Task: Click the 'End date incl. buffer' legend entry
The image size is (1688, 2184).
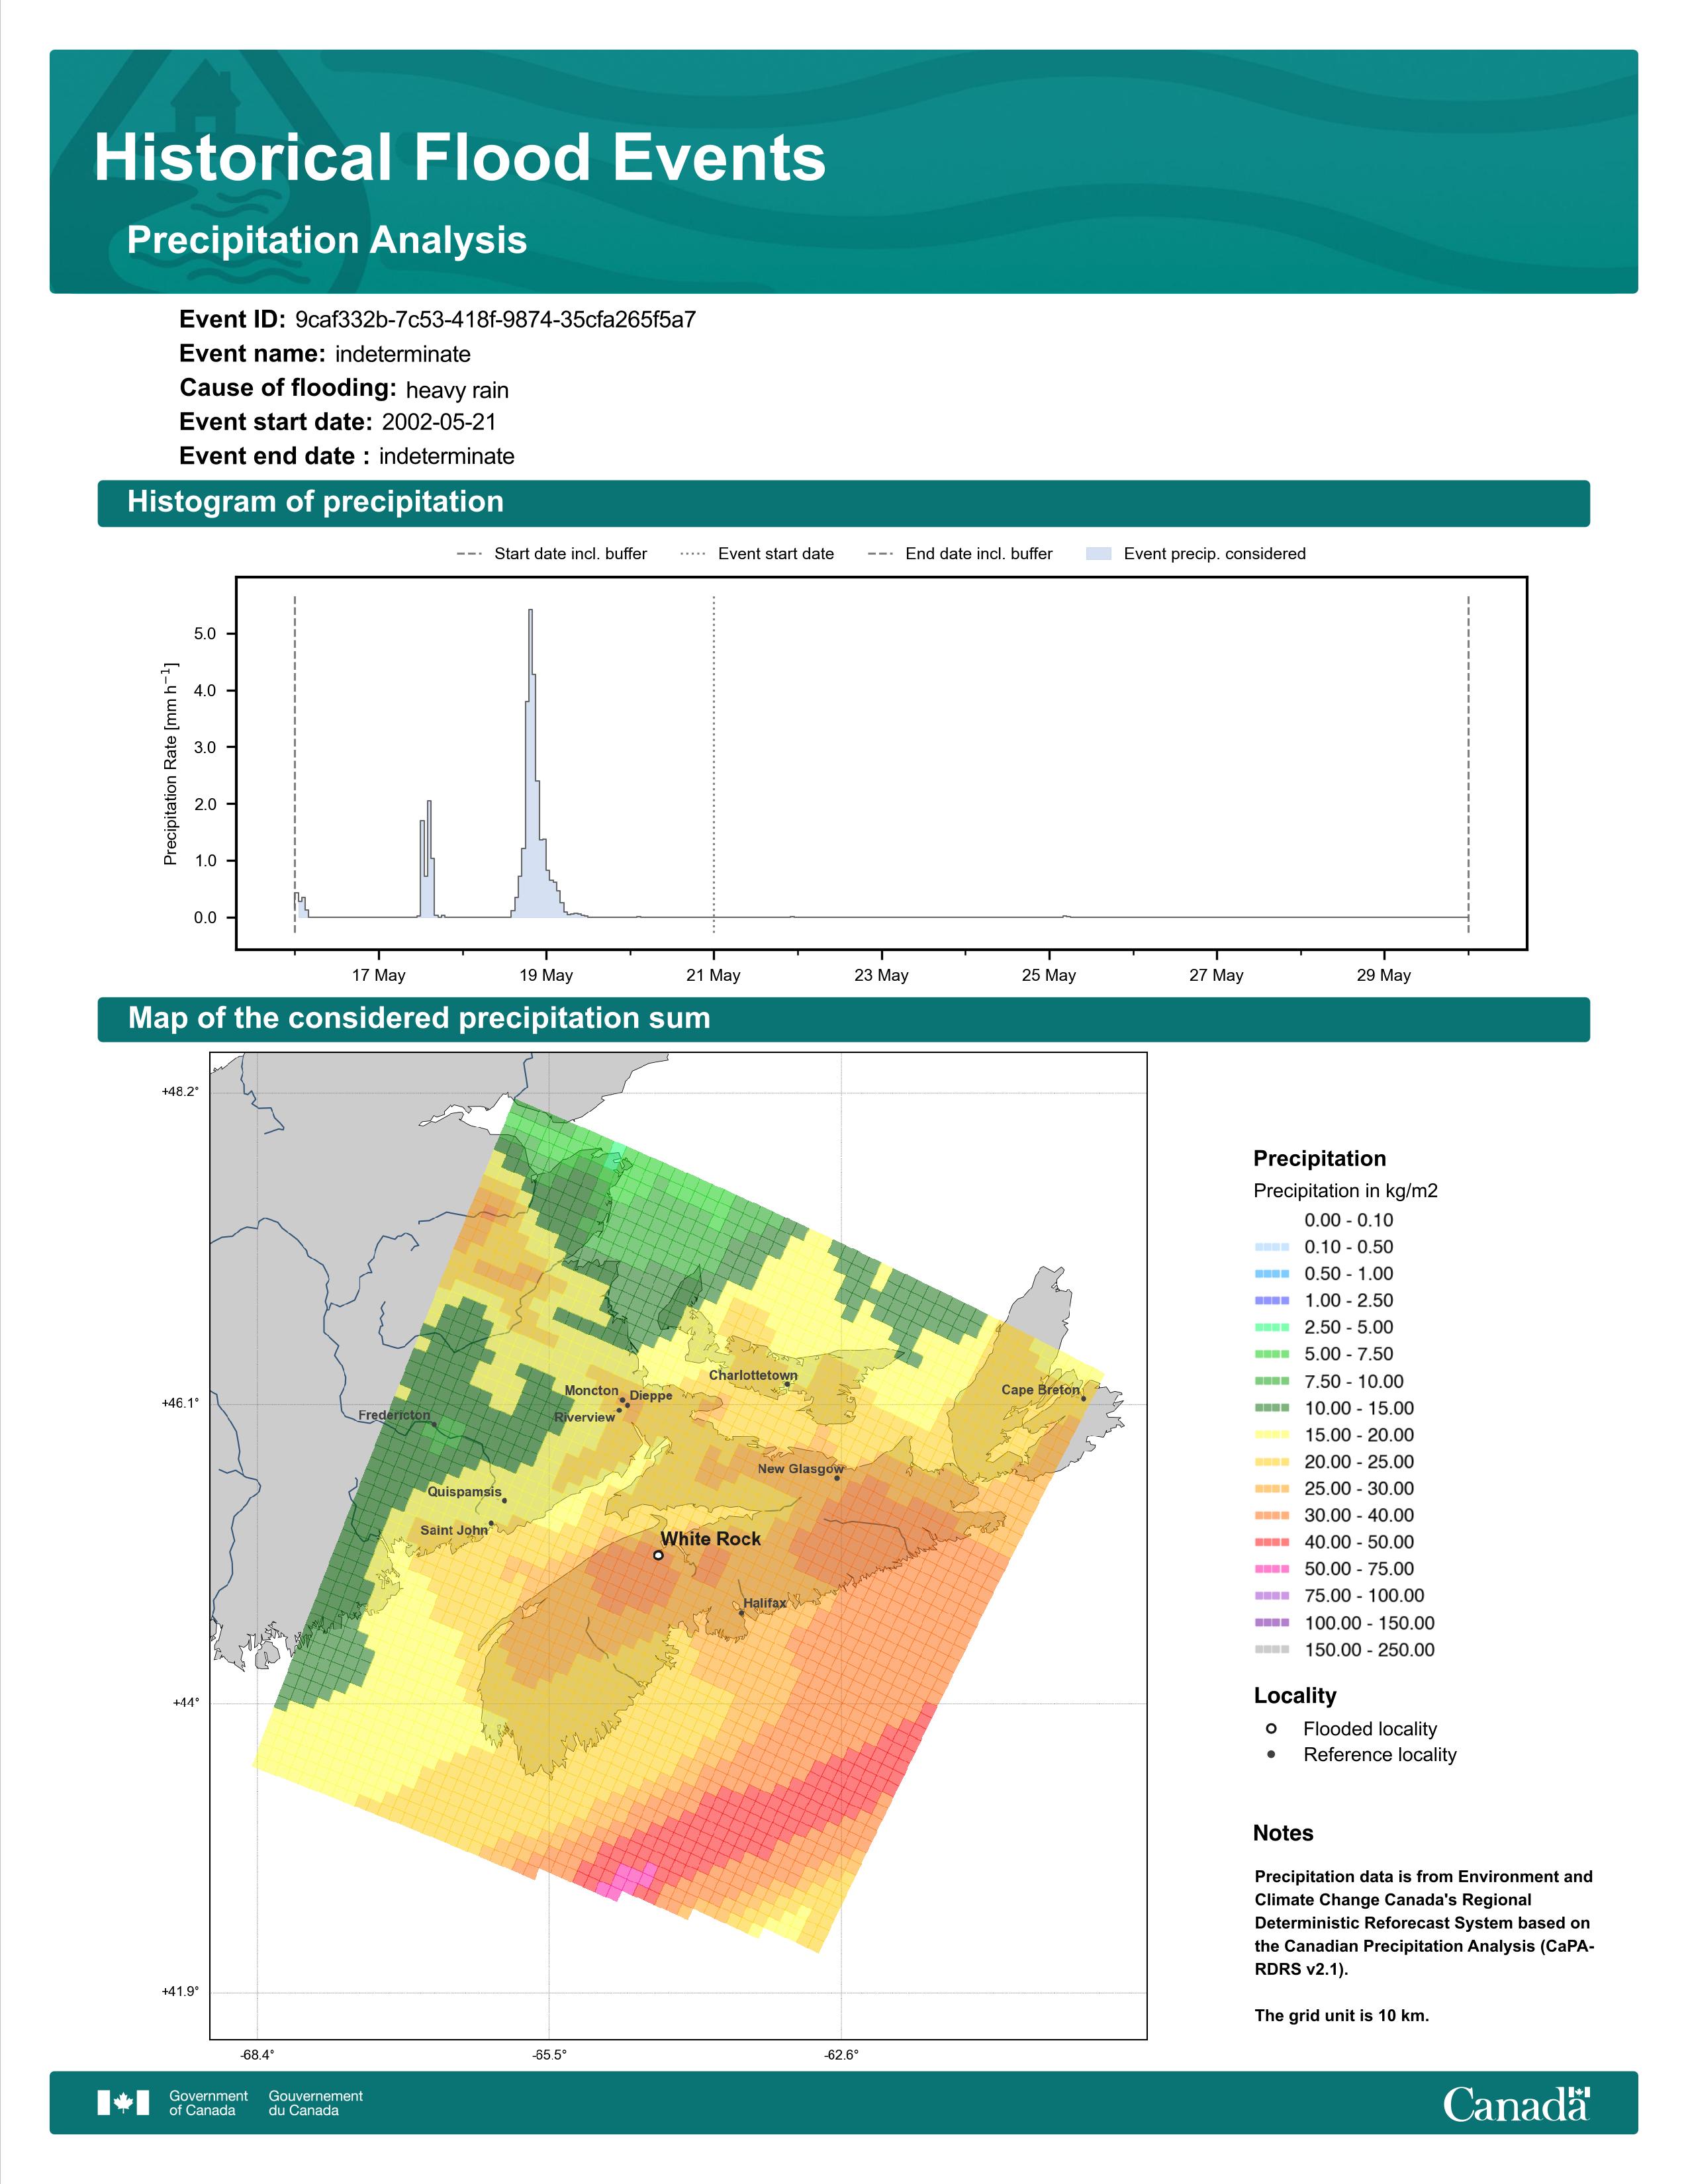Action: (x=960, y=553)
